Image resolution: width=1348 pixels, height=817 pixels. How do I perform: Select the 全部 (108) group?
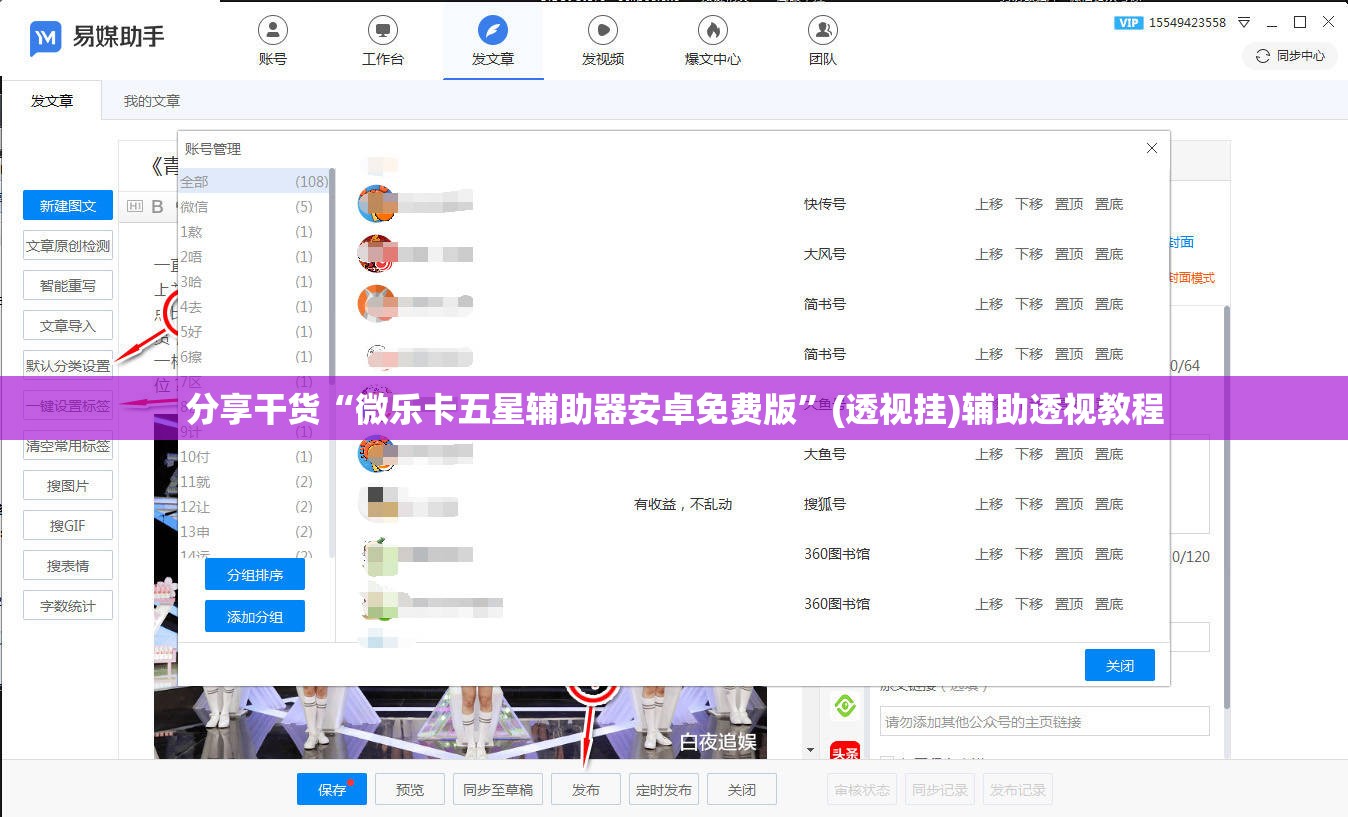tap(254, 181)
